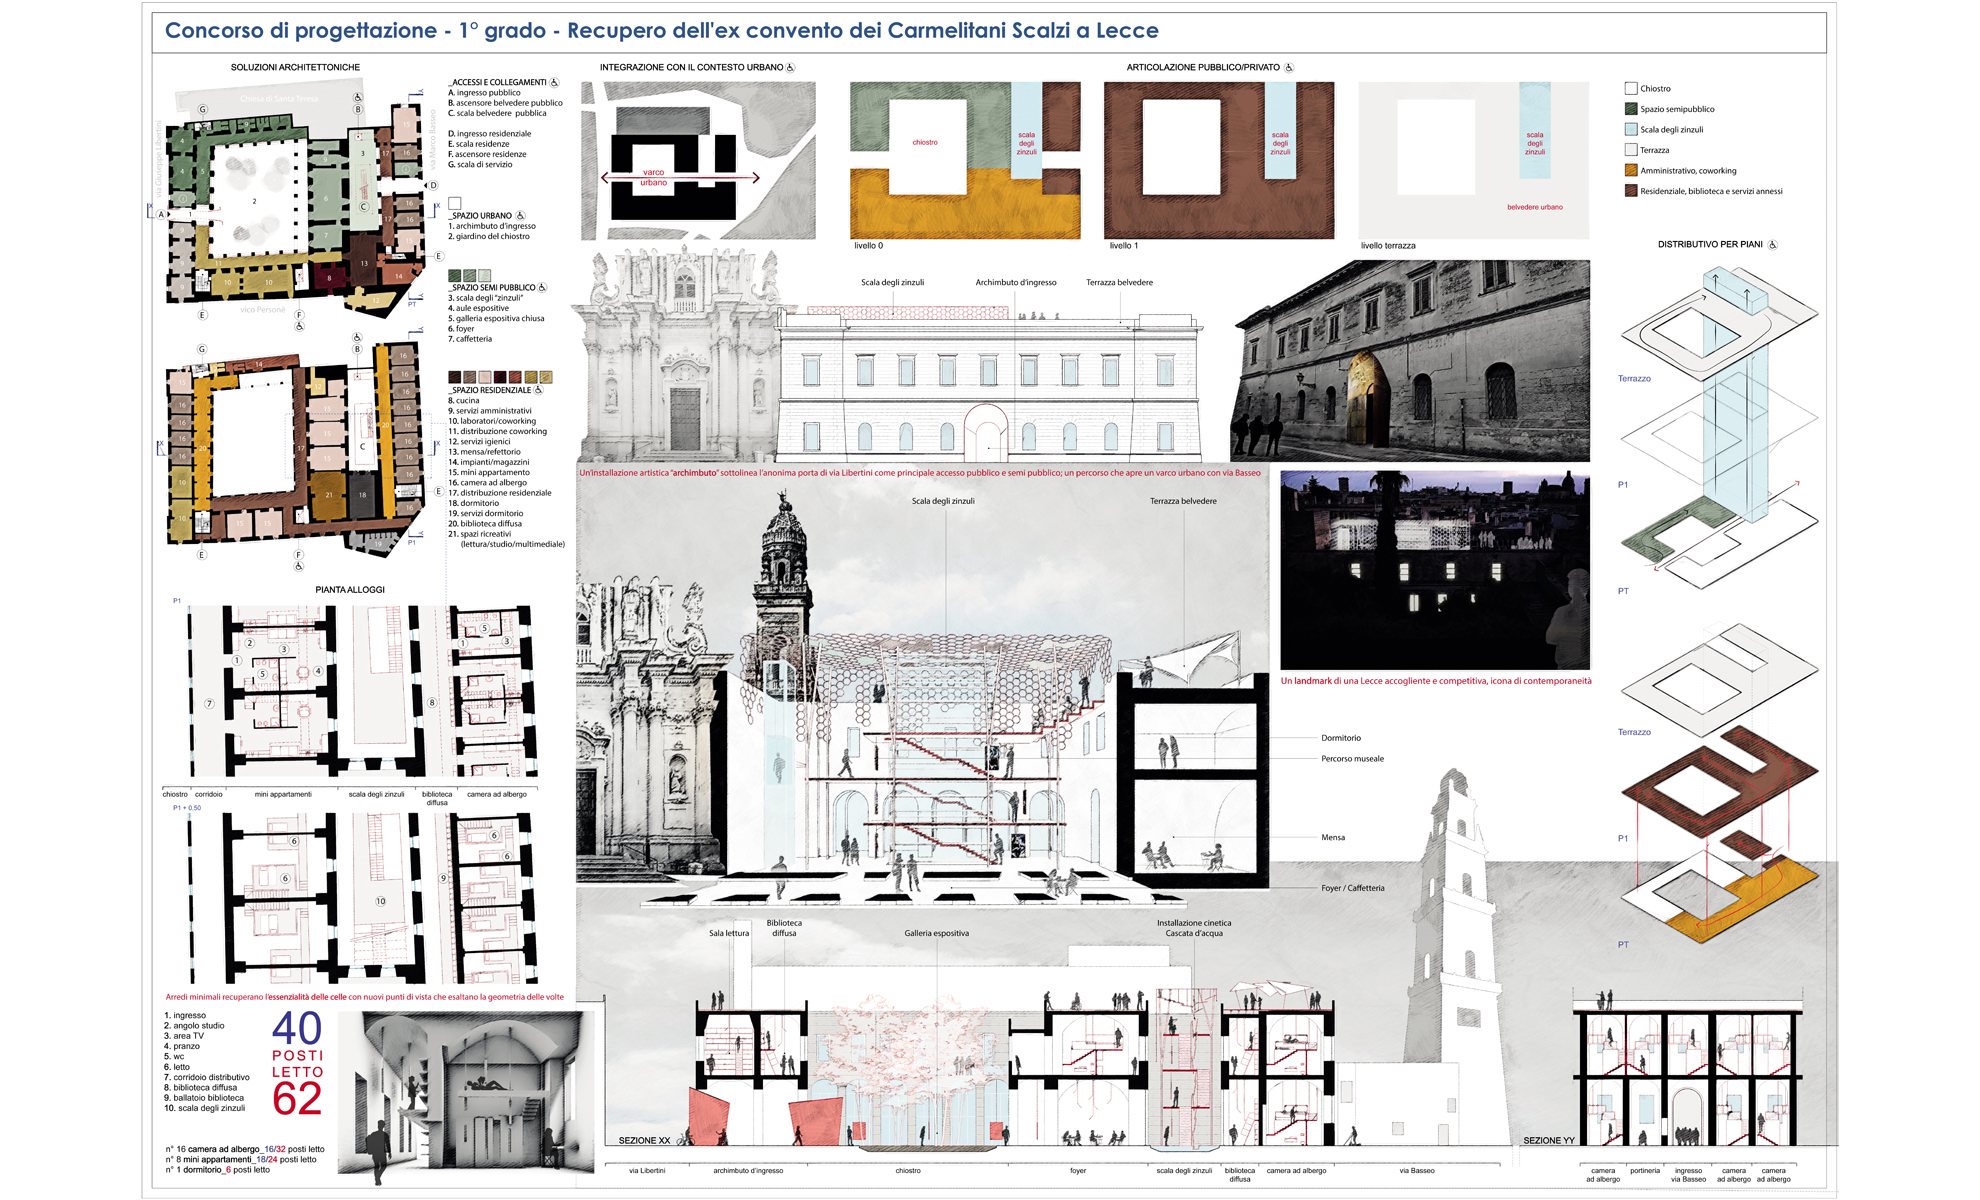This screenshot has width=1980, height=1200.
Task: Click accessibility icon beside Accessi e Collegamenti
Action: click(555, 83)
